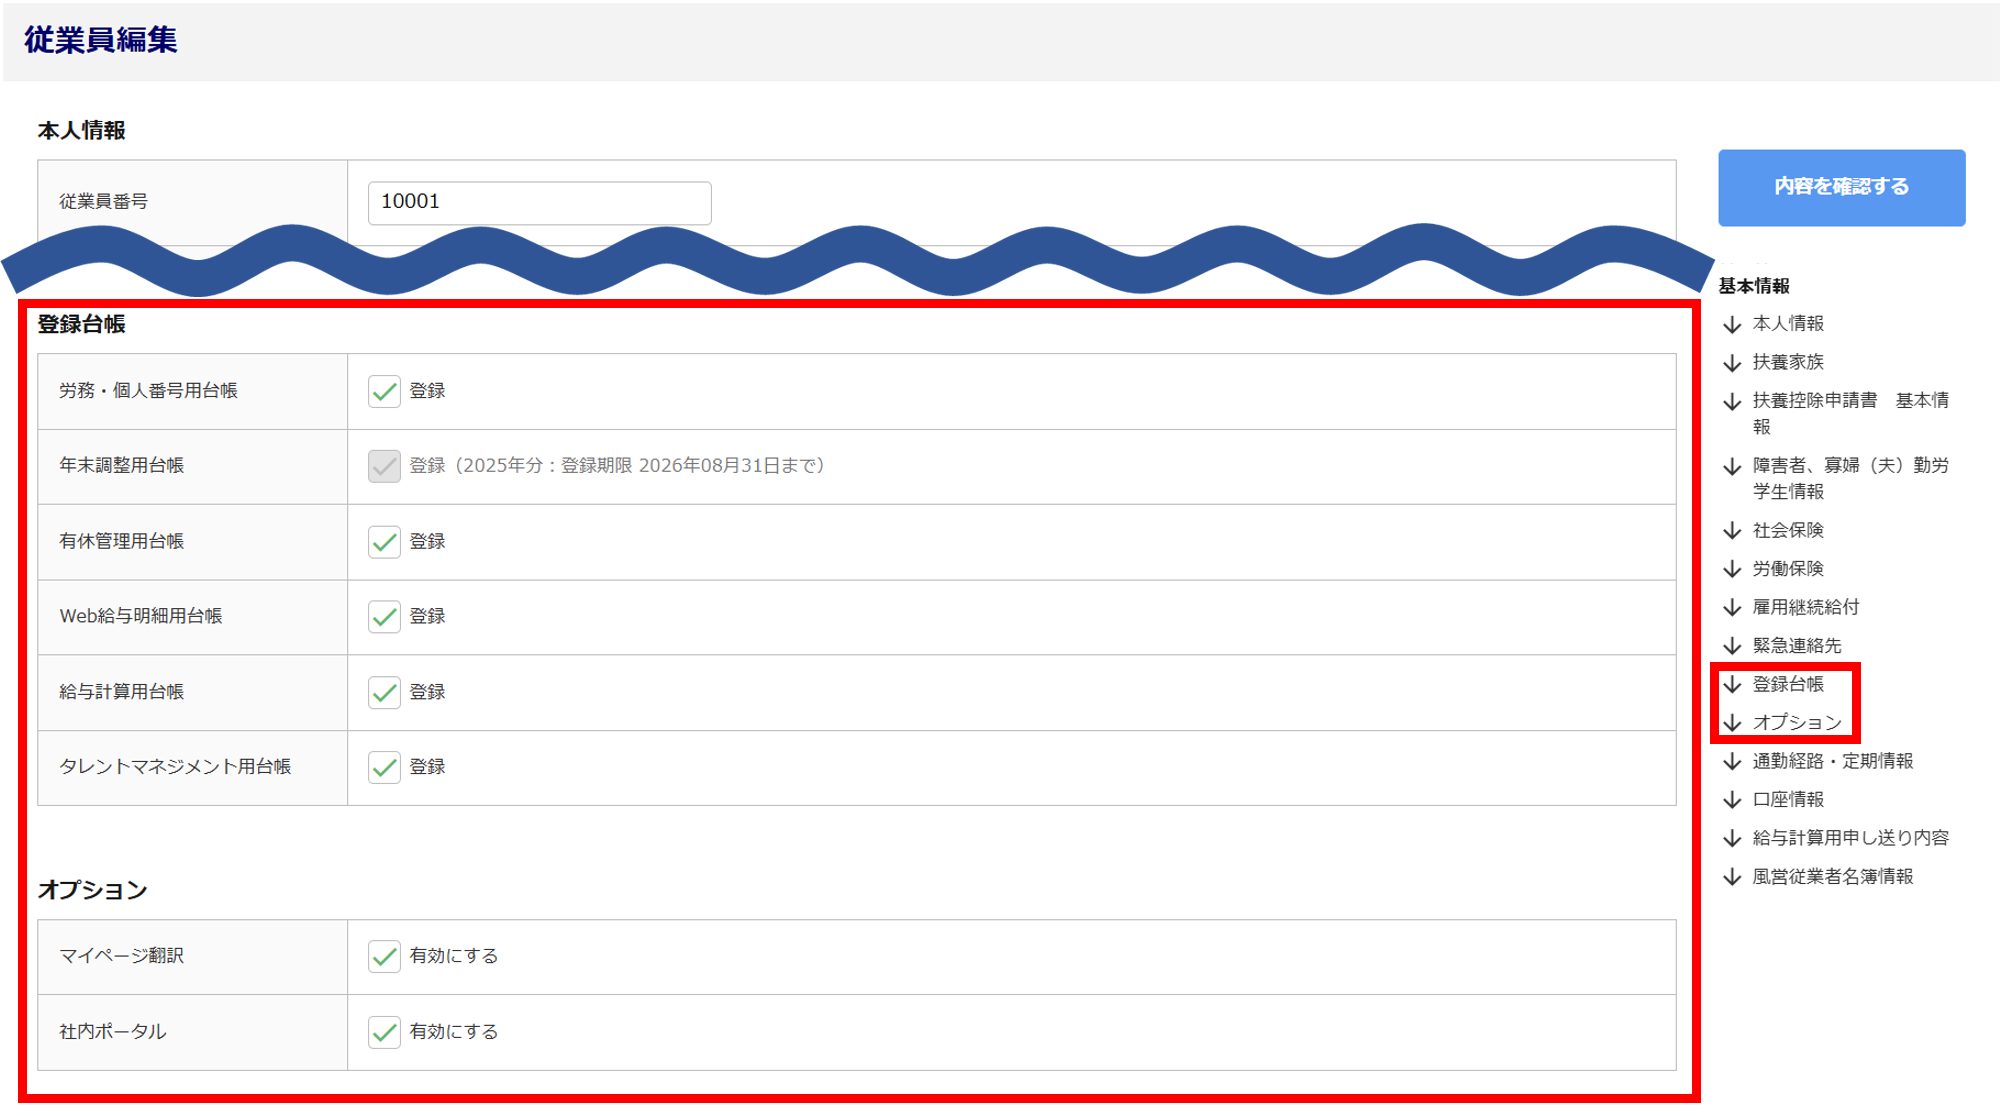Viewport: 2001px width, 1116px height.
Task: Disable the マイページ翻訳 option checkbox
Action: tap(384, 957)
